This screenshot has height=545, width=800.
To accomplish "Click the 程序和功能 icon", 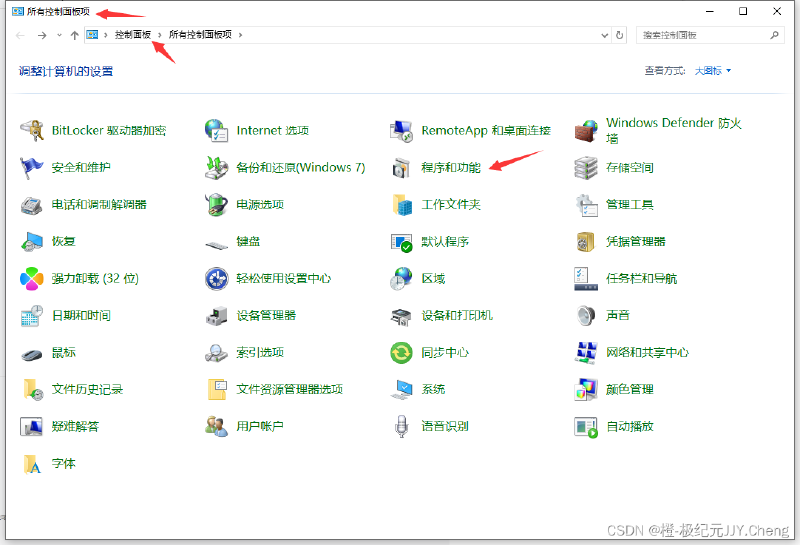I will coord(401,168).
